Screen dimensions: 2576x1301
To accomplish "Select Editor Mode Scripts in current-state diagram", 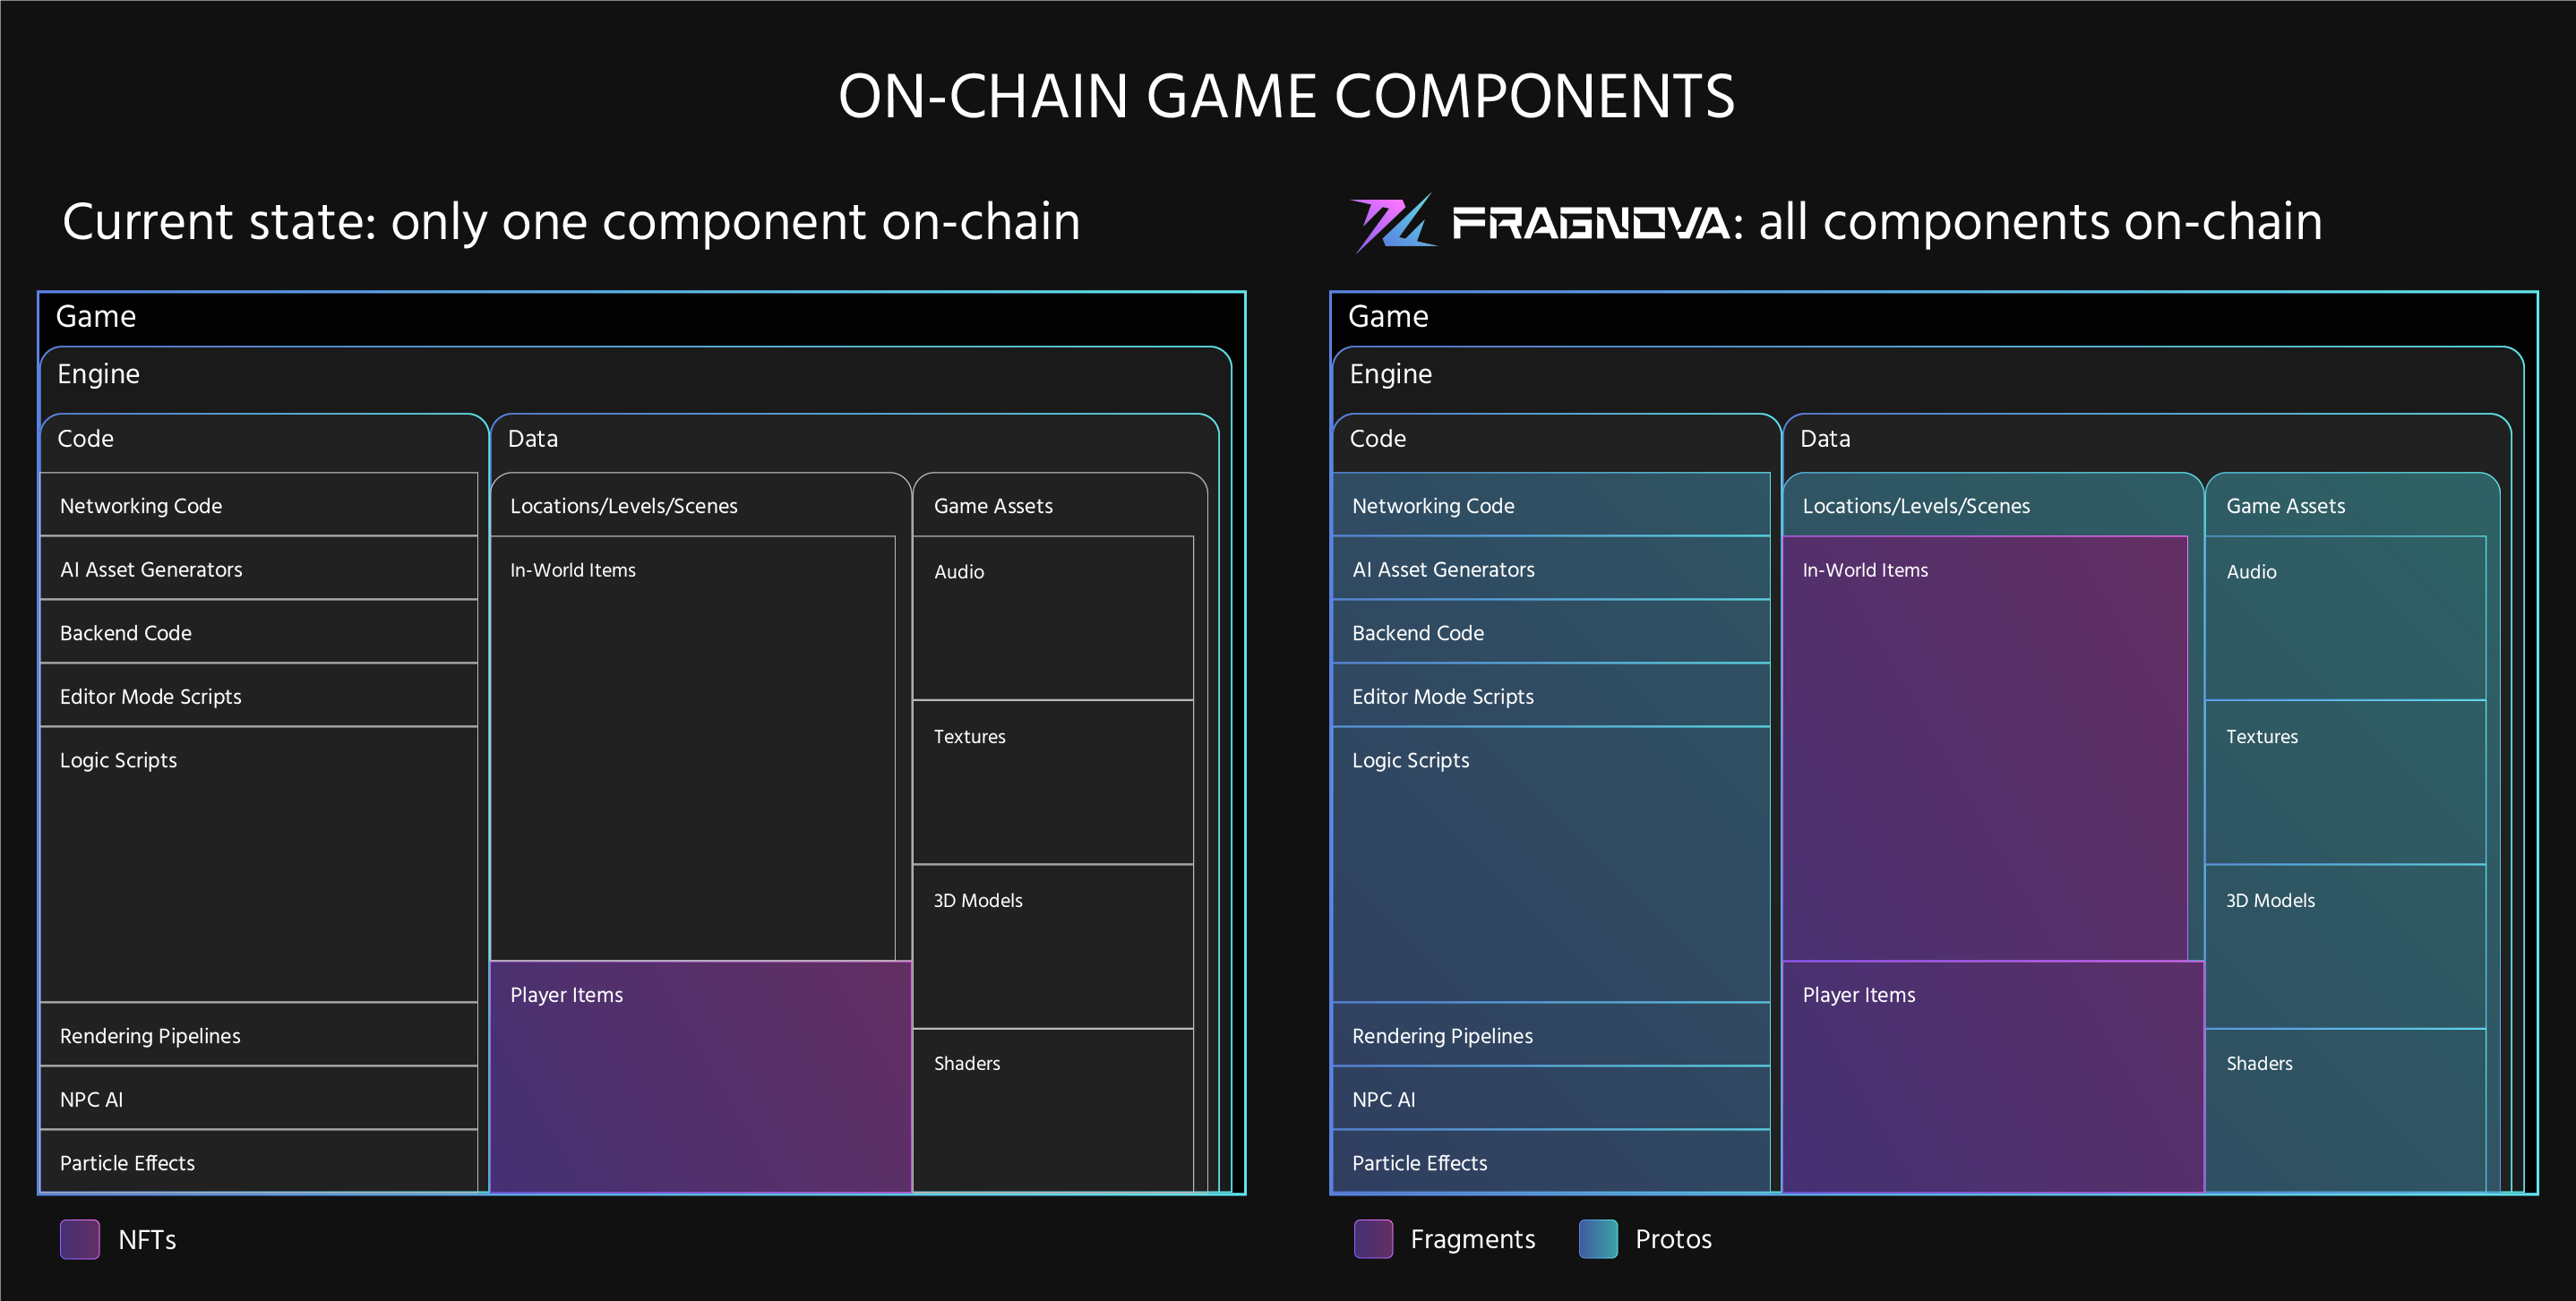I will coord(258,696).
